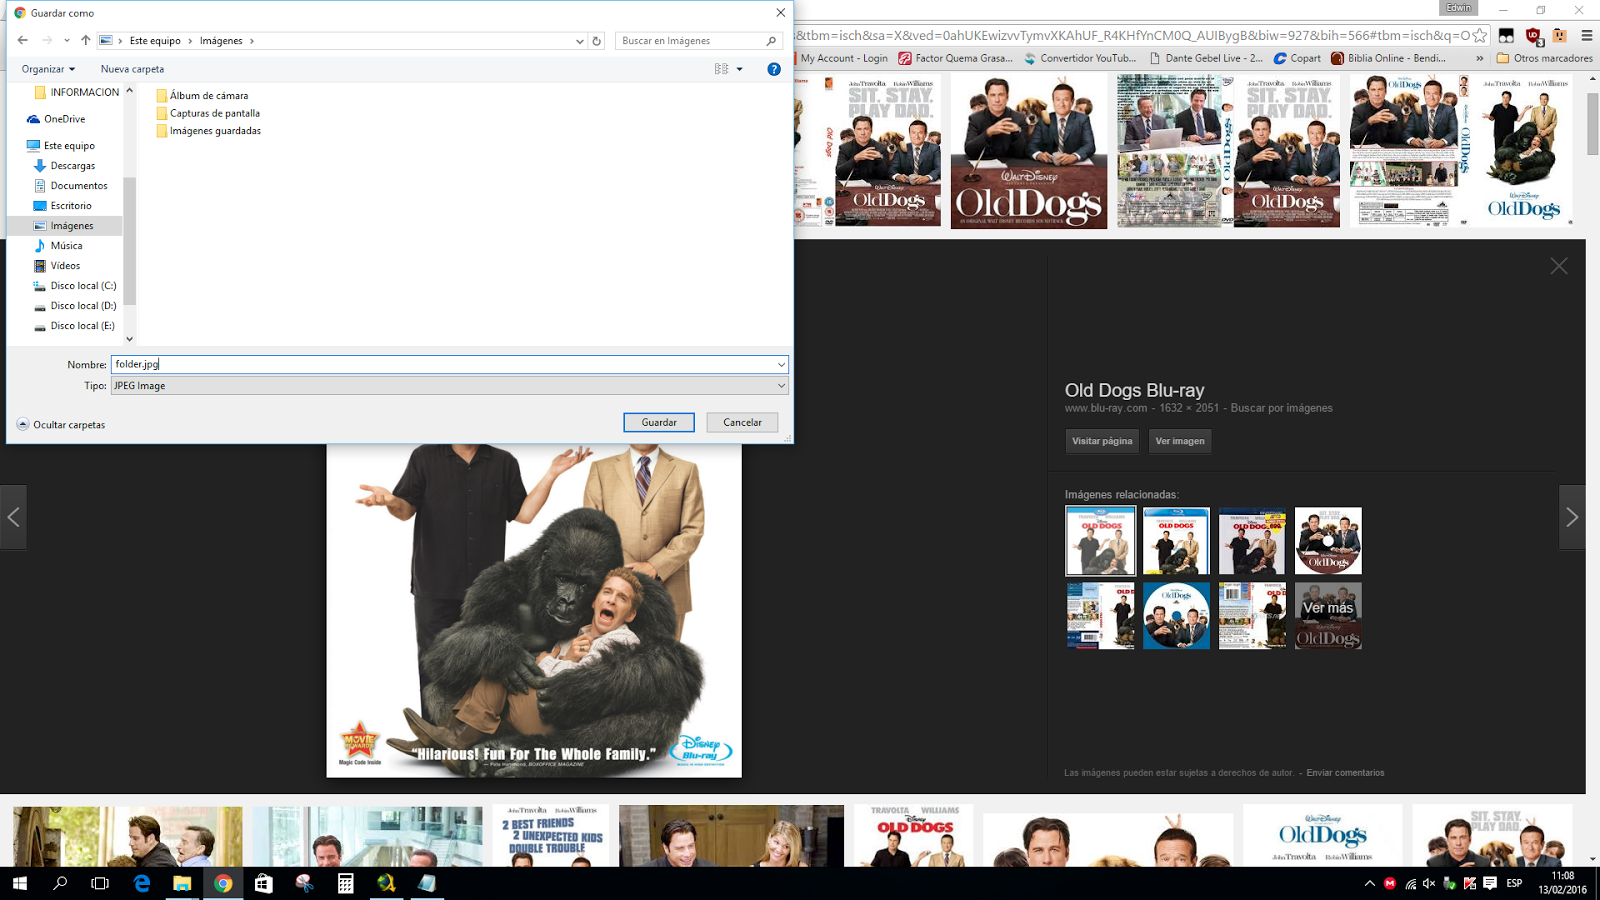This screenshot has height=900, width=1600.
Task: Collapse folders with Ocultar carpetas
Action: coord(61,424)
